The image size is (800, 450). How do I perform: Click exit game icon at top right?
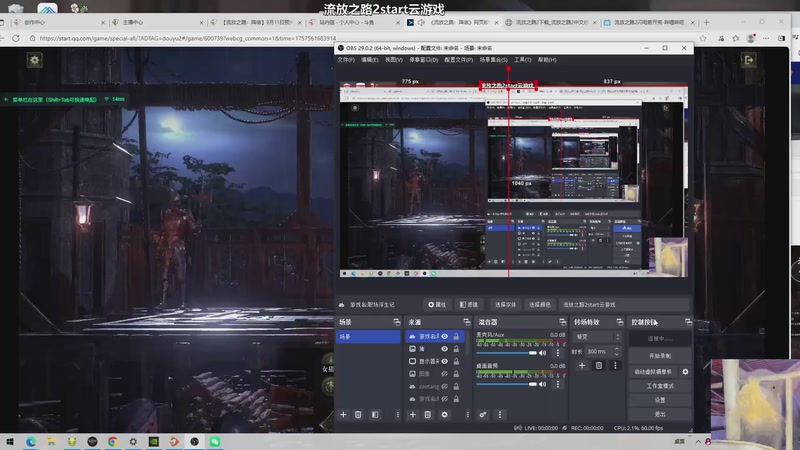click(x=748, y=60)
